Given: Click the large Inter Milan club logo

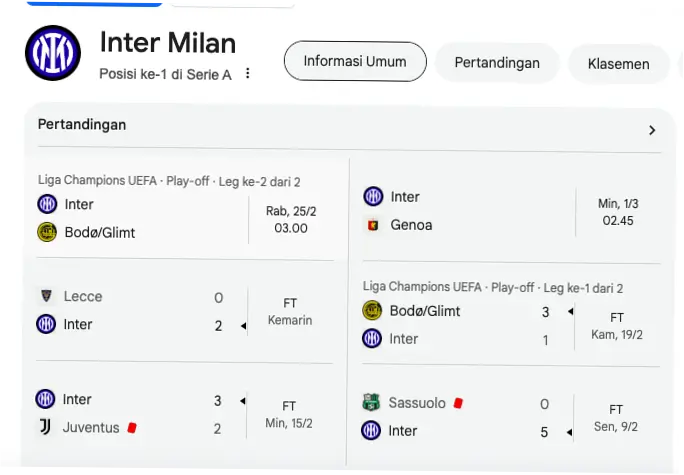Looking at the screenshot, I should click(x=53, y=53).
